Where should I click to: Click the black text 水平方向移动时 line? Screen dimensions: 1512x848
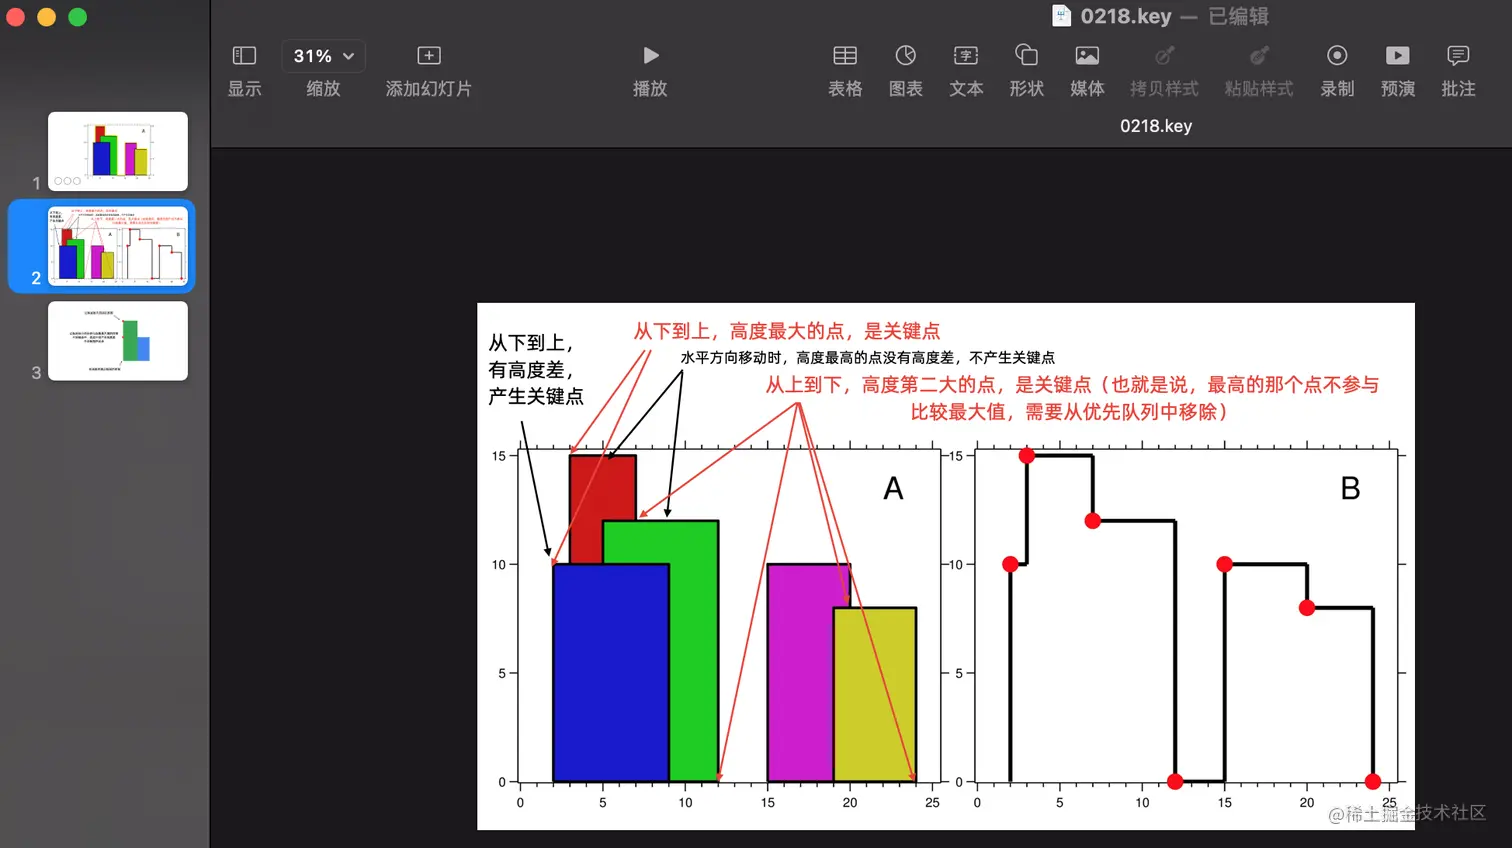[868, 357]
